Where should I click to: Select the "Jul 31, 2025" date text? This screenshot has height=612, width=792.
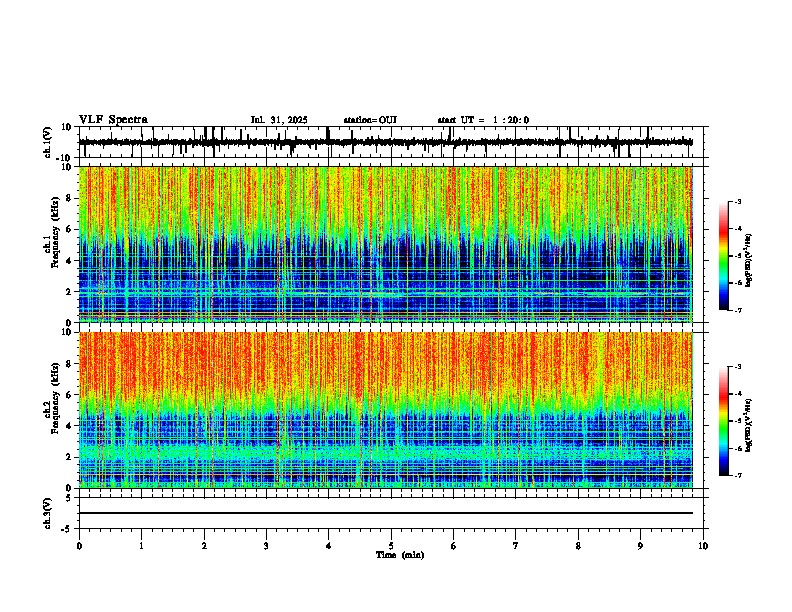(x=279, y=120)
